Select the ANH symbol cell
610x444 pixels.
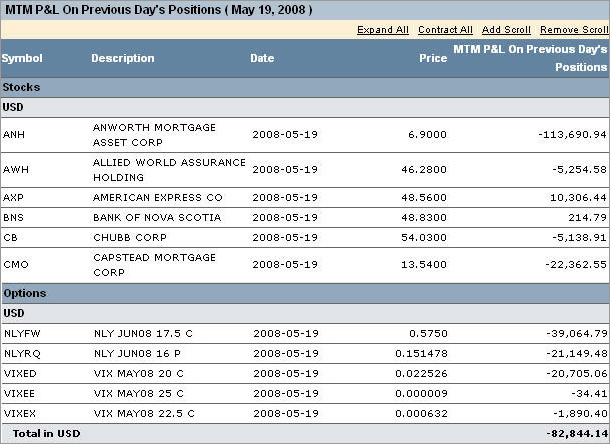[x=14, y=135]
